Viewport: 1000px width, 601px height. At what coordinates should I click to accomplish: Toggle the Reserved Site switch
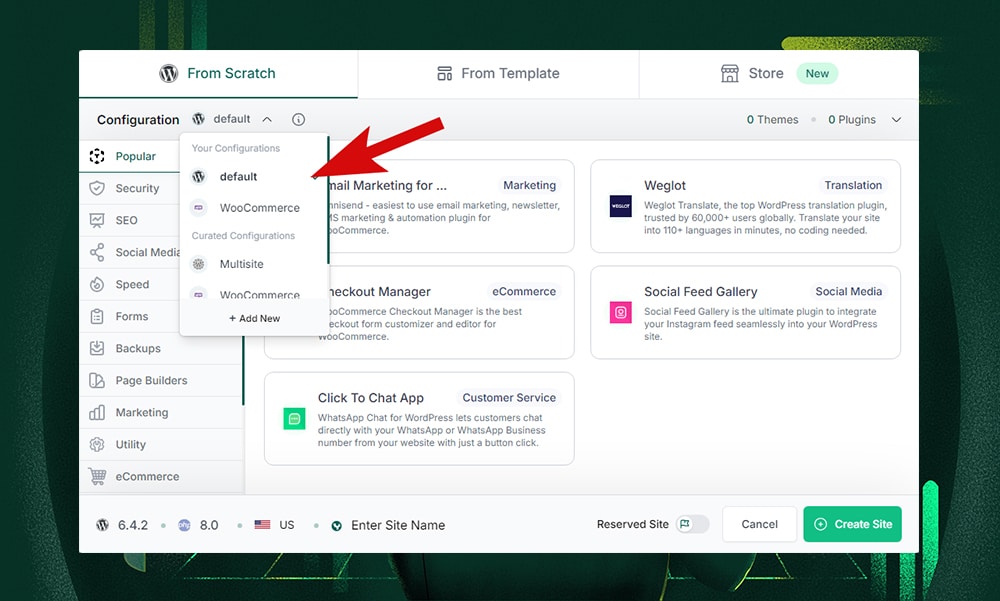pos(692,524)
